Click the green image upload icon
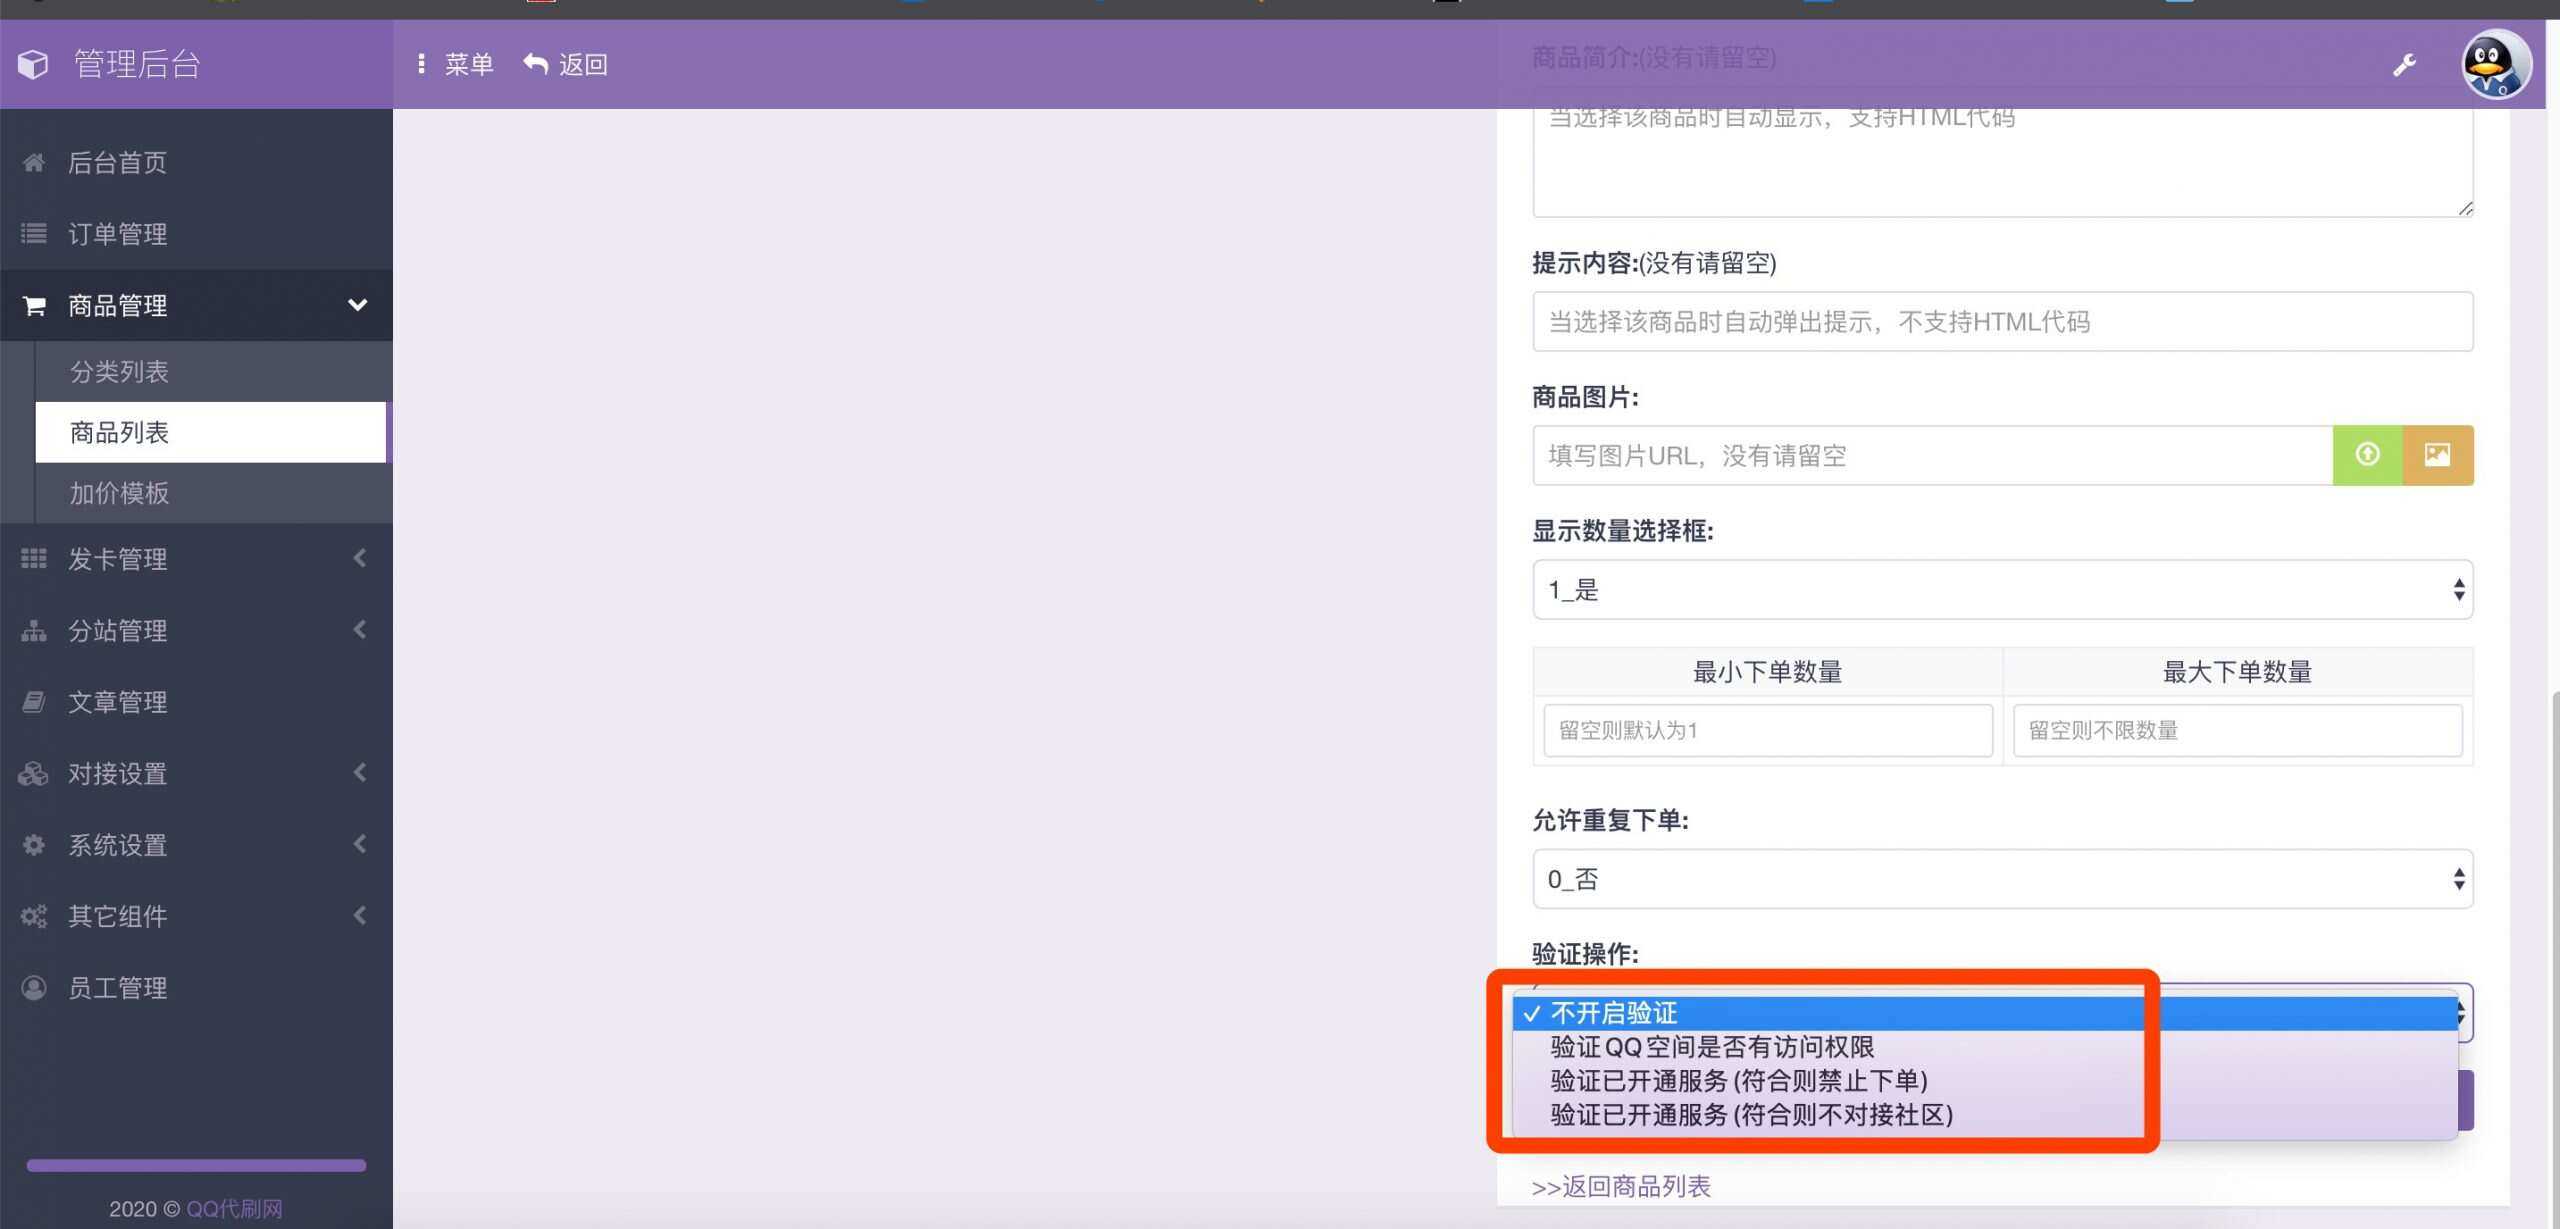The image size is (2560, 1229). (x=2367, y=455)
